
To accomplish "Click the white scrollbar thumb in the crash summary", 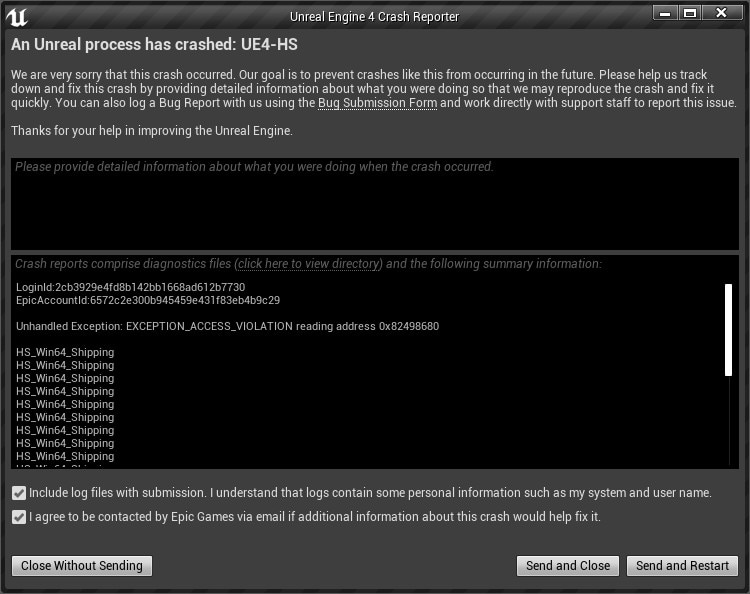I will [x=728, y=330].
